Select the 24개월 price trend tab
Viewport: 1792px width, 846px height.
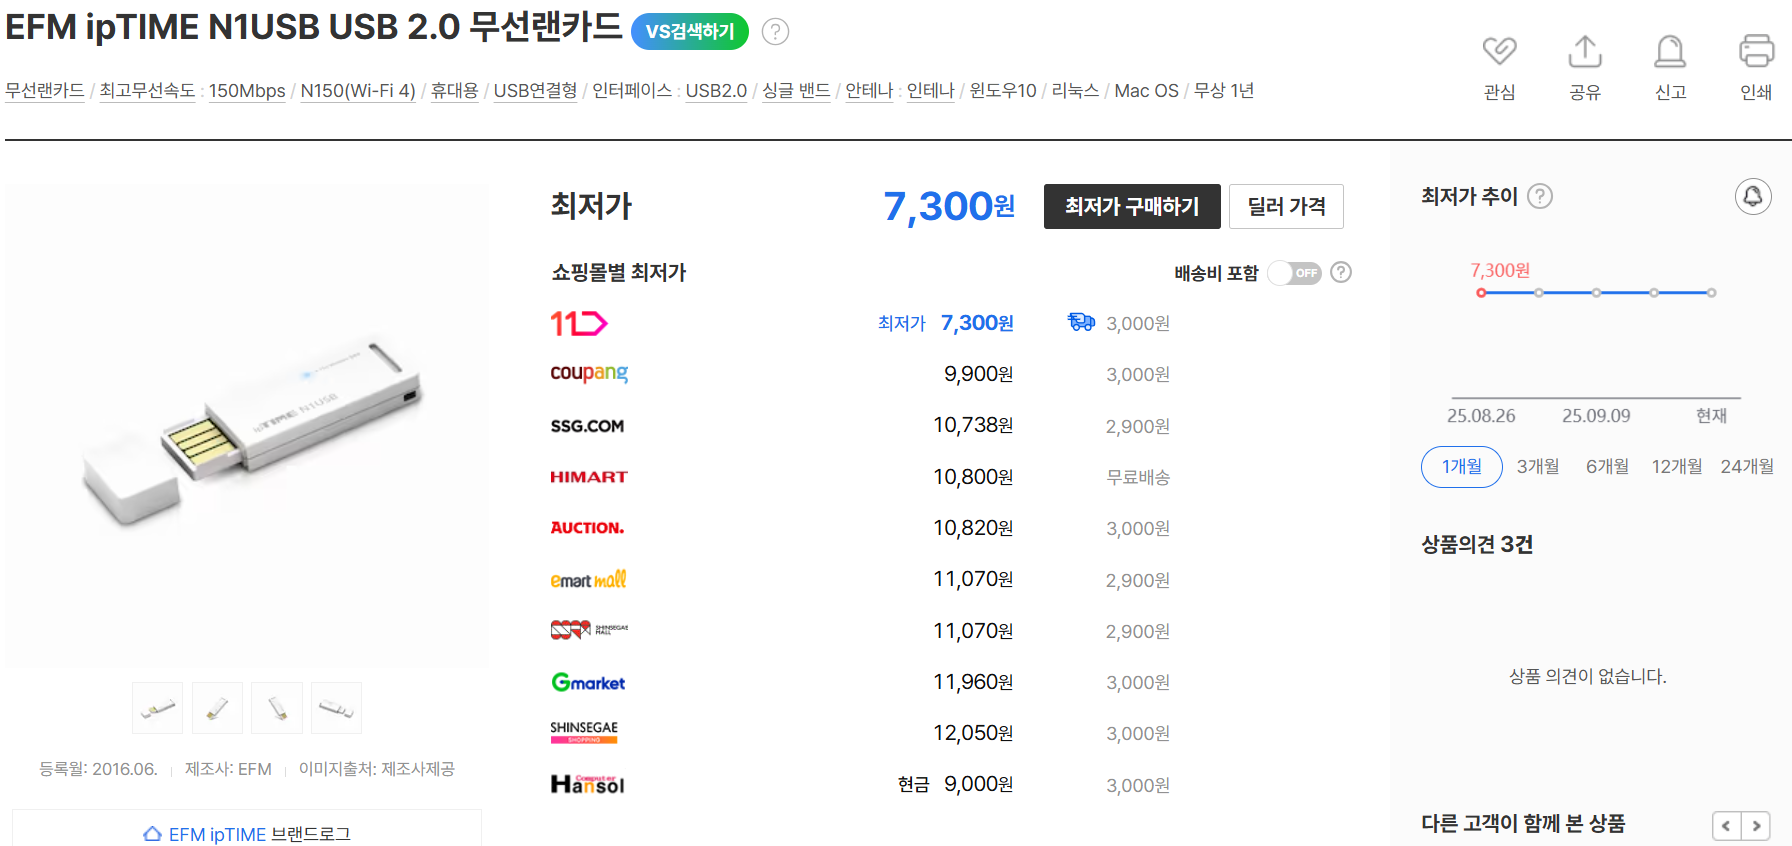(x=1747, y=467)
